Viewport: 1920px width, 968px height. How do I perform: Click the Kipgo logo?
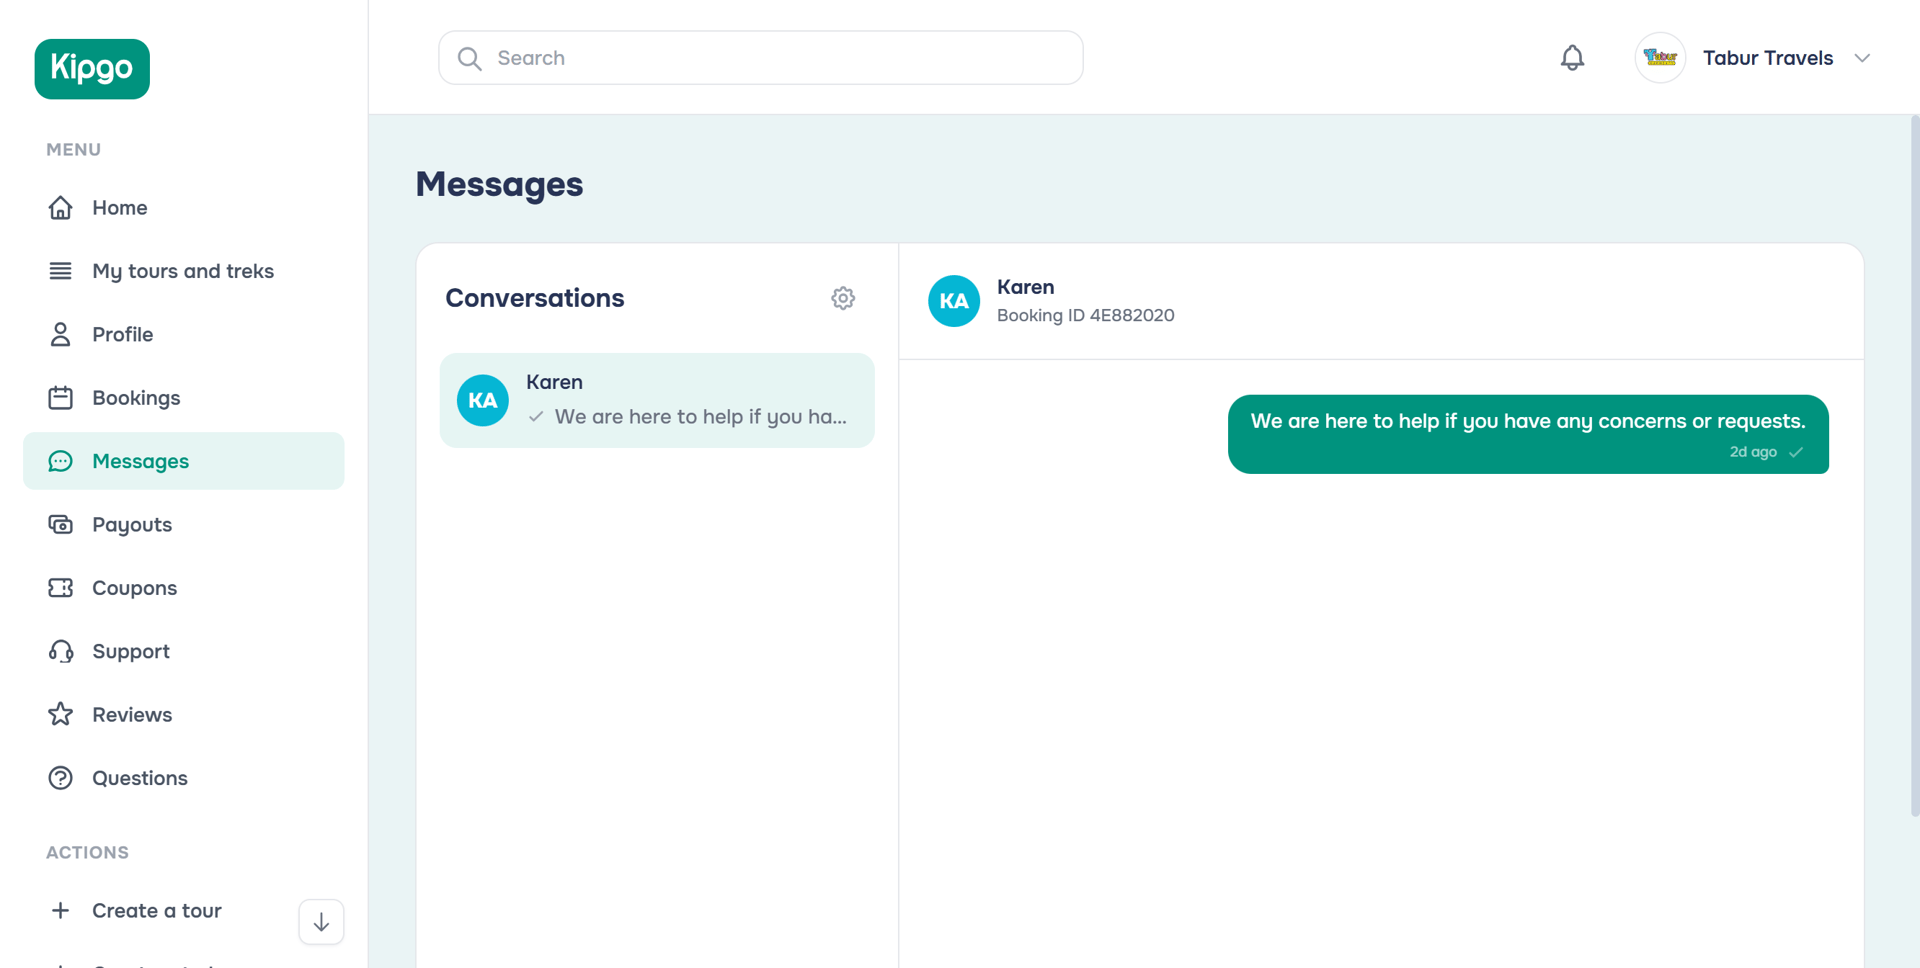(92, 69)
